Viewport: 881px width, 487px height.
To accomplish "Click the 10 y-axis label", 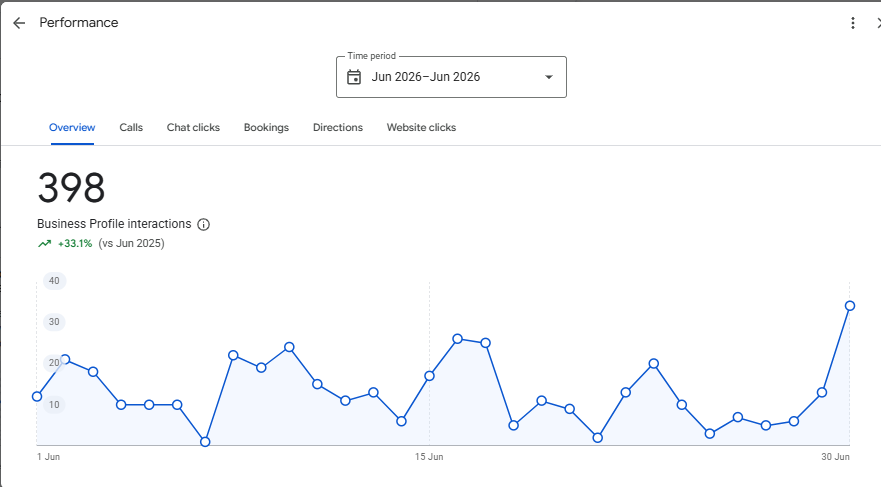I will tap(54, 404).
